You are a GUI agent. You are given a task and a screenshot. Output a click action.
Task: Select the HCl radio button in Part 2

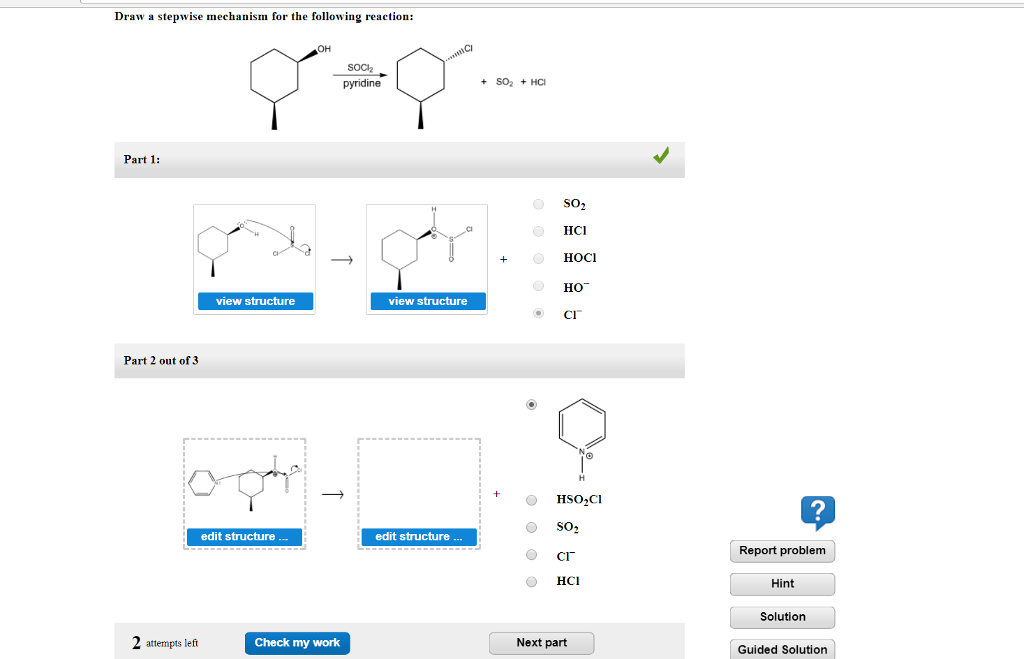530,581
